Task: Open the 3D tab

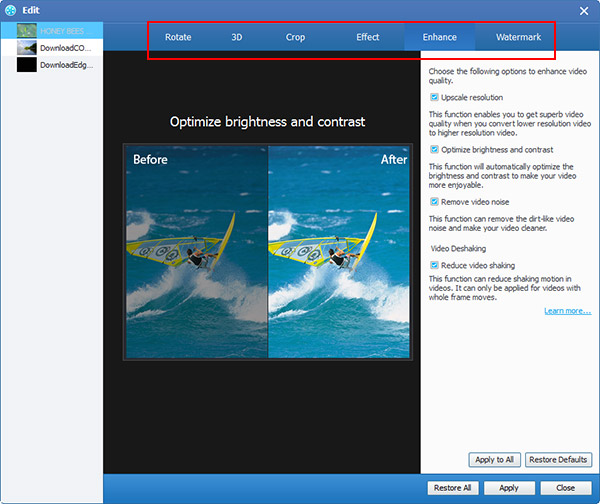Action: (x=236, y=37)
